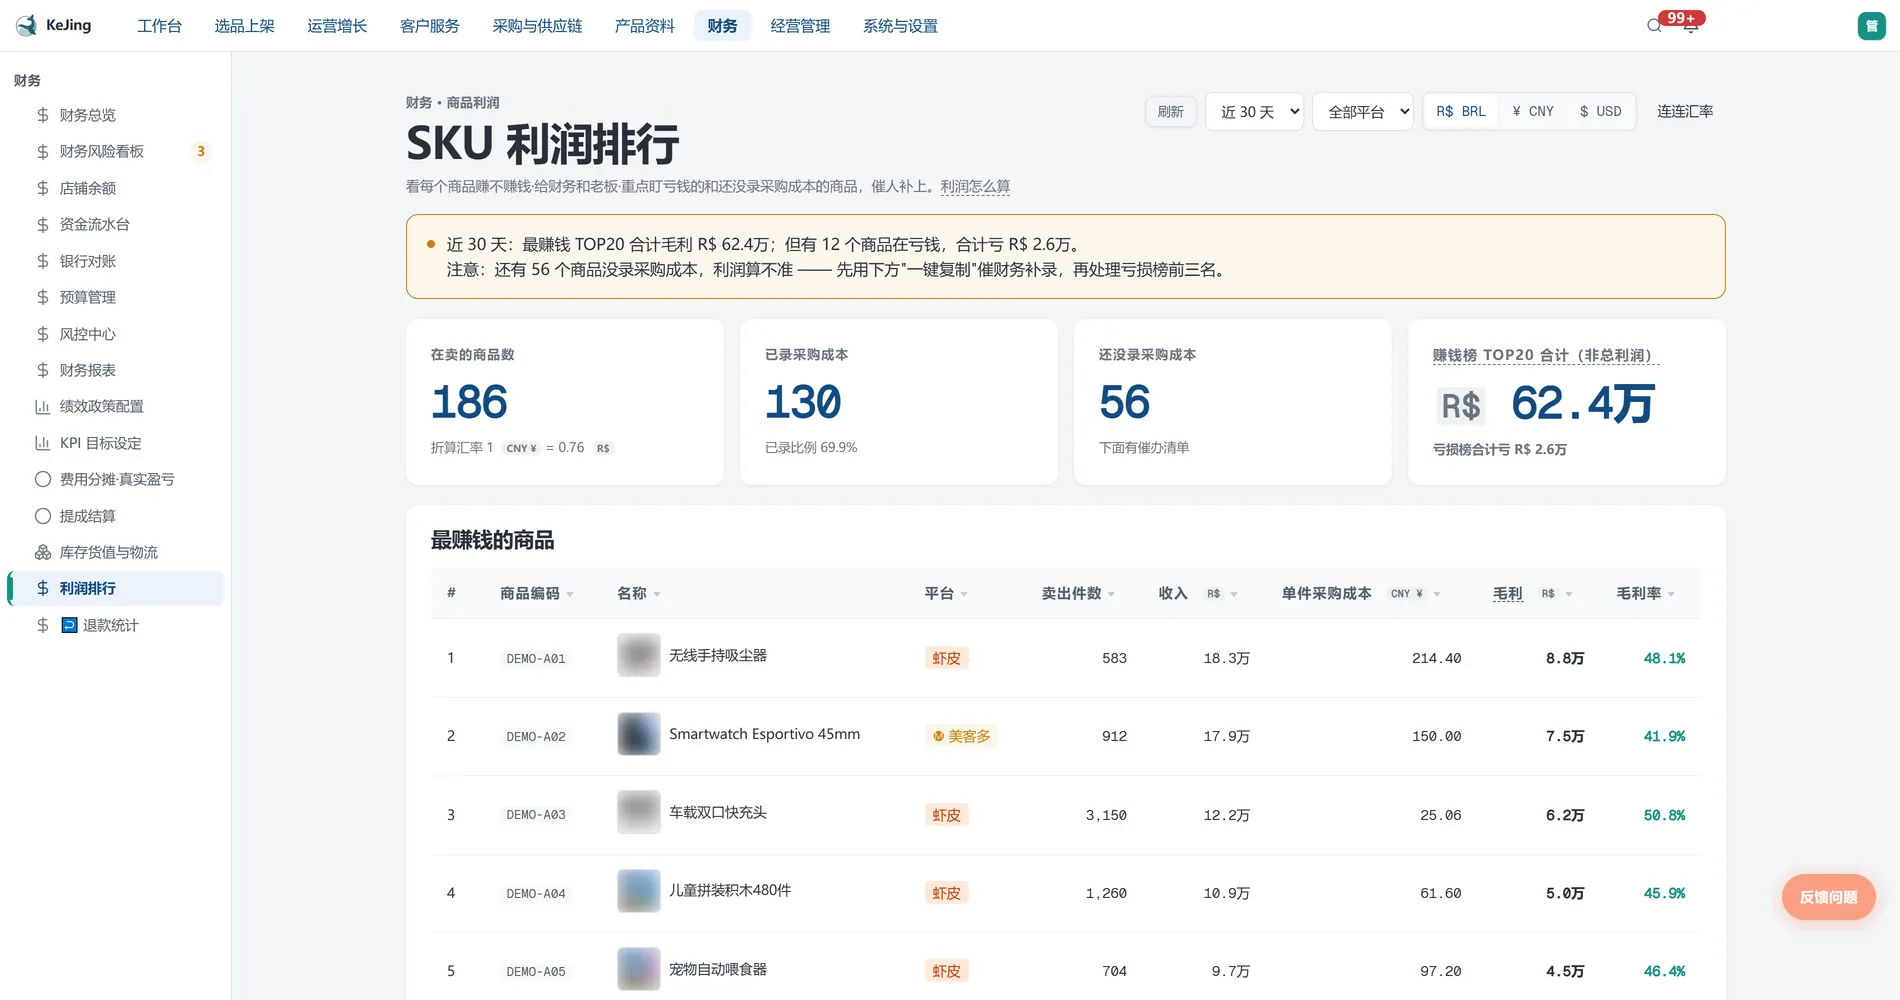Viewport: 1900px width, 1000px height.
Task: Sort table by 卖出件数 column
Action: 1078,593
